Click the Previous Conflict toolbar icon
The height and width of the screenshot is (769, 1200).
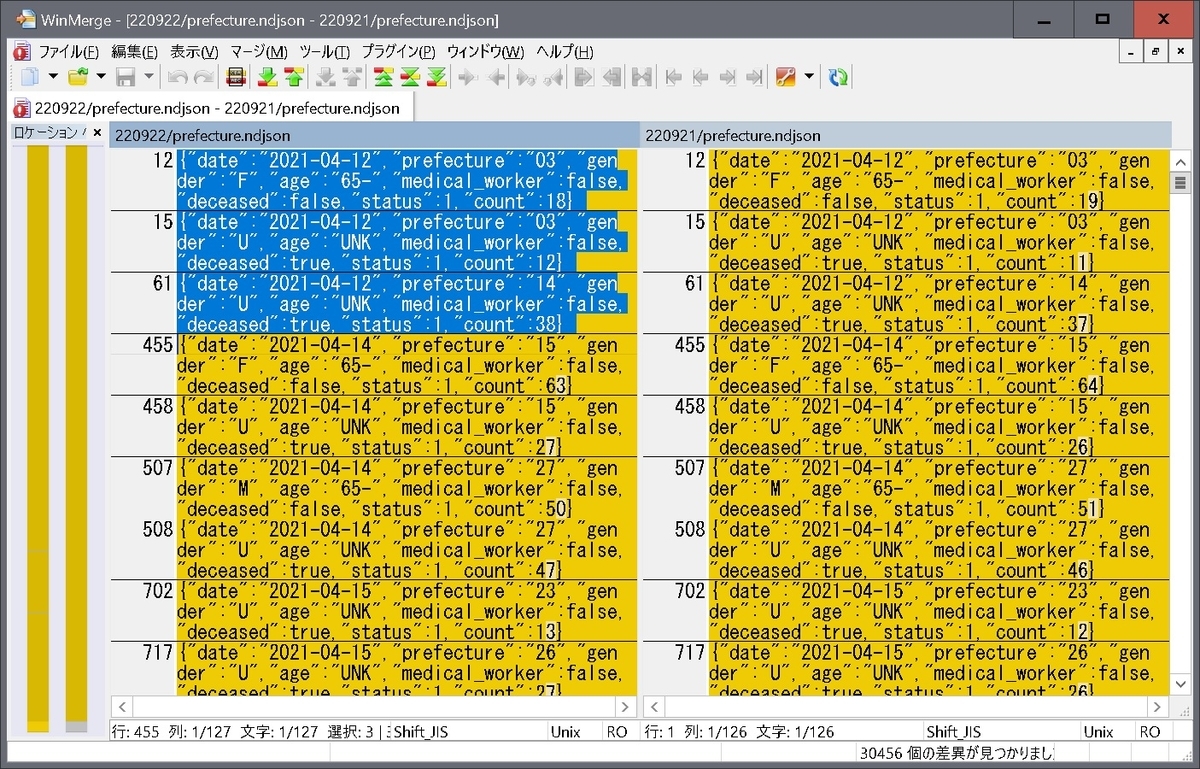coord(352,77)
